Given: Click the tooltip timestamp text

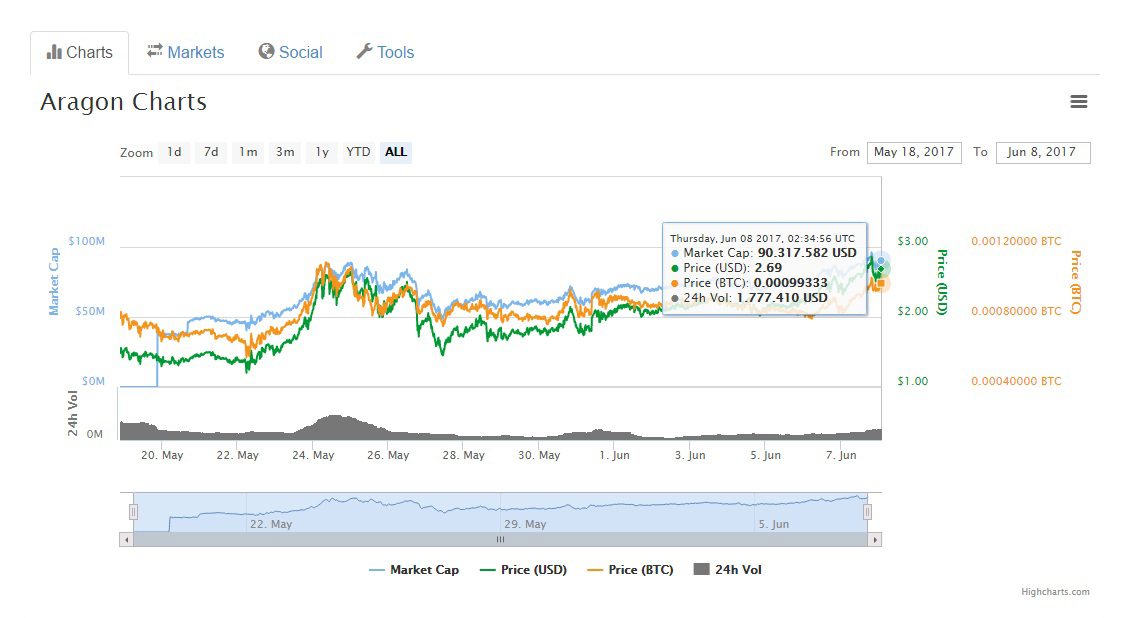Looking at the screenshot, I should click(x=762, y=238).
